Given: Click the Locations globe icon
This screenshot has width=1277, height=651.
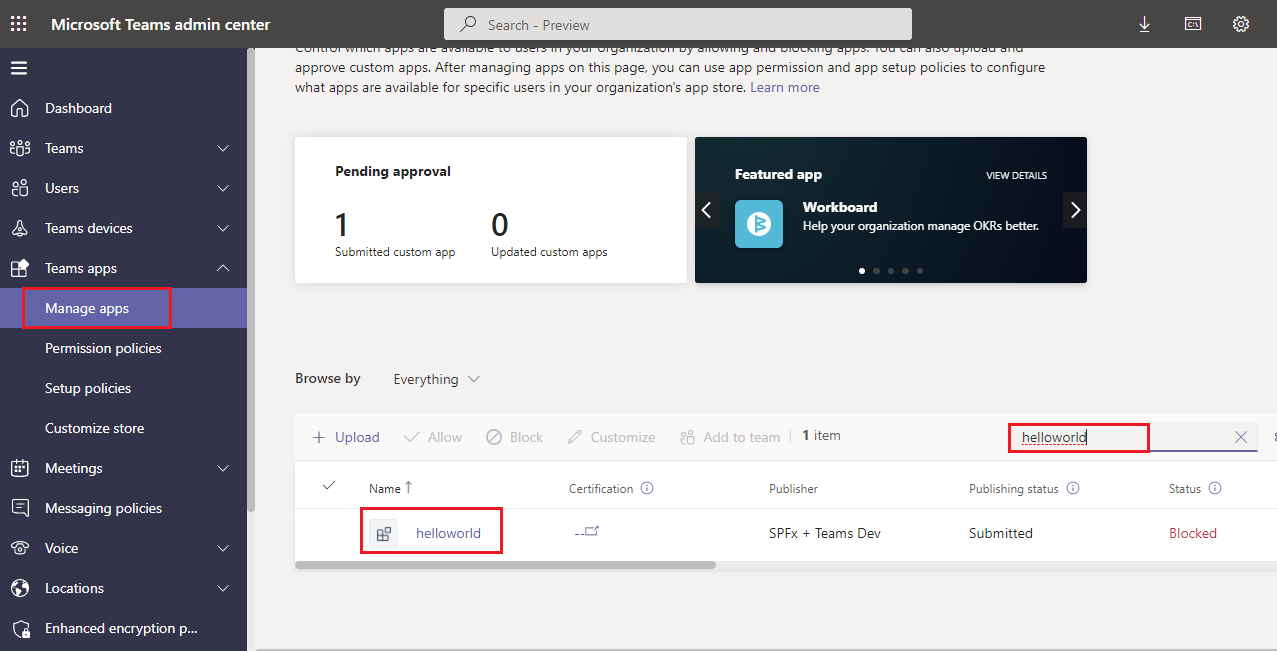Looking at the screenshot, I should [20, 588].
